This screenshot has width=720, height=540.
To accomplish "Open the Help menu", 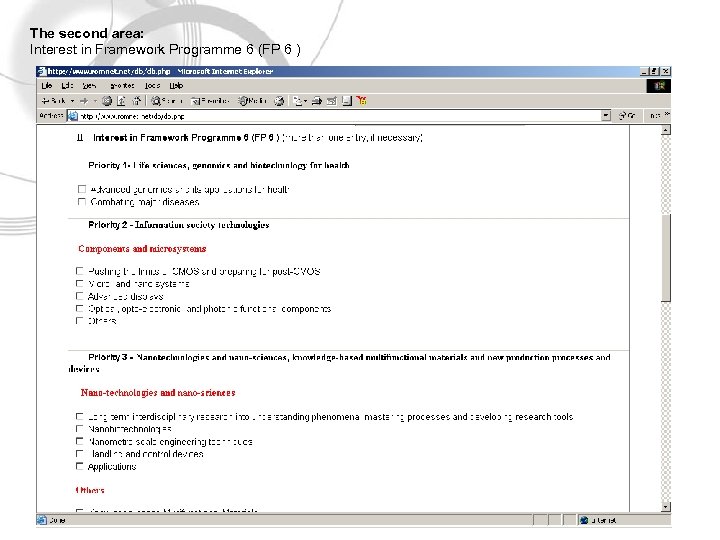I will pyautogui.click(x=176, y=85).
